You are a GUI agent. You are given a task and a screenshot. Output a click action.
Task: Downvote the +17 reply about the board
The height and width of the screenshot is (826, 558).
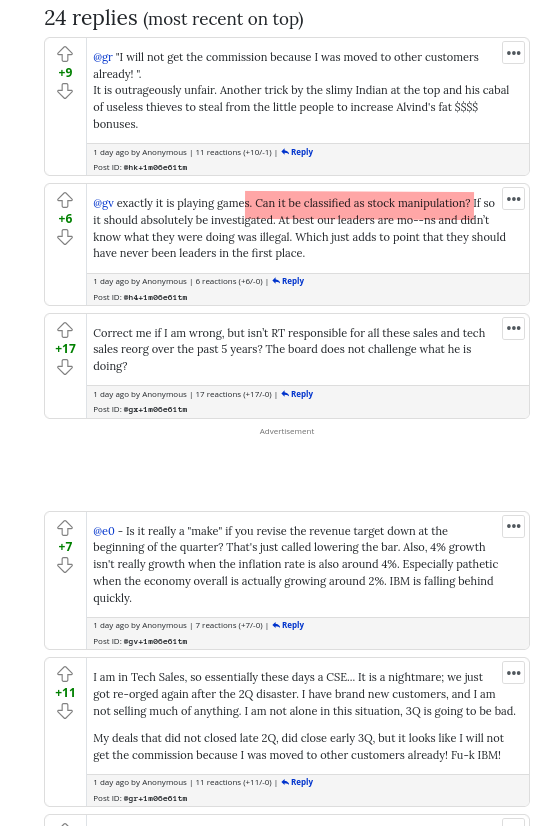[x=65, y=367]
